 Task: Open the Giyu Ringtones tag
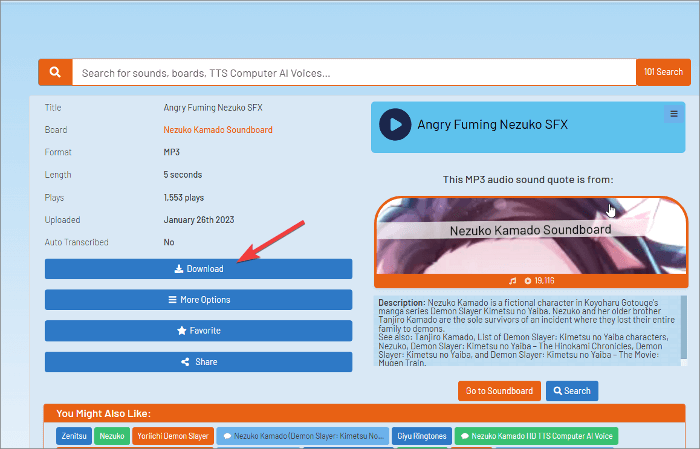[x=421, y=437]
